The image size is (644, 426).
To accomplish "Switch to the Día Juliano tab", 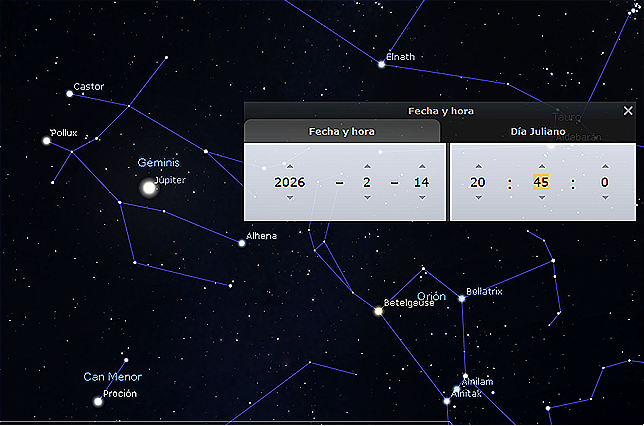I will pyautogui.click(x=540, y=131).
